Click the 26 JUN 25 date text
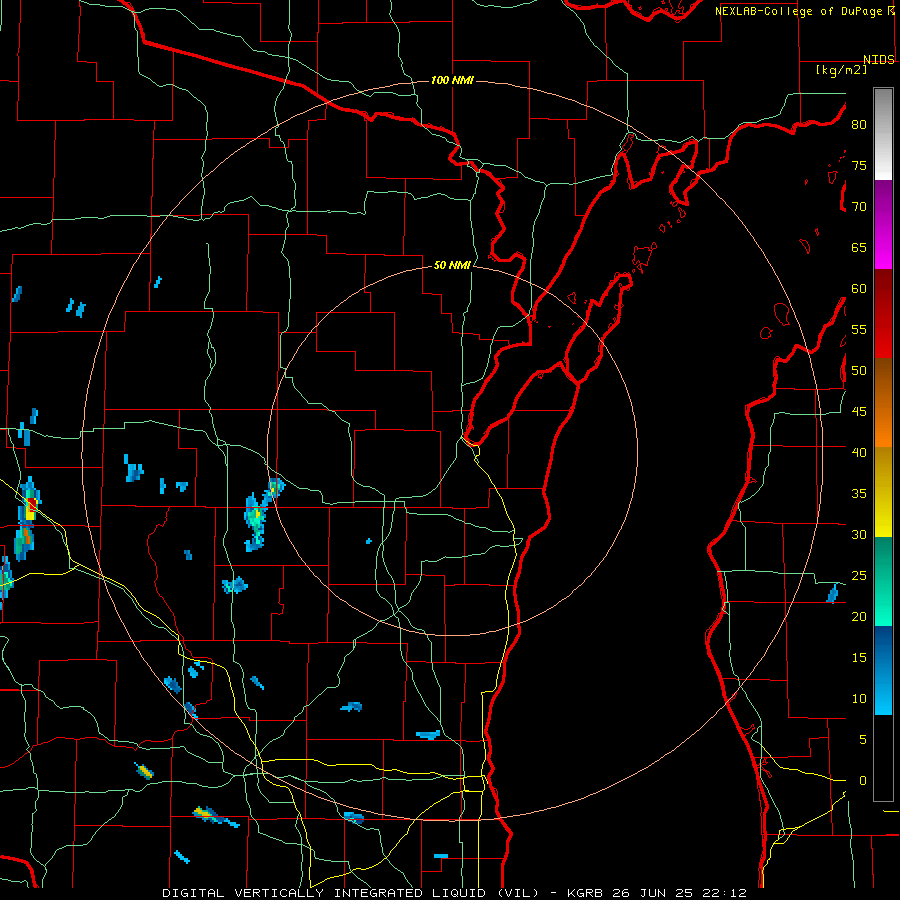Viewport: 900px width, 900px height. click(653, 893)
